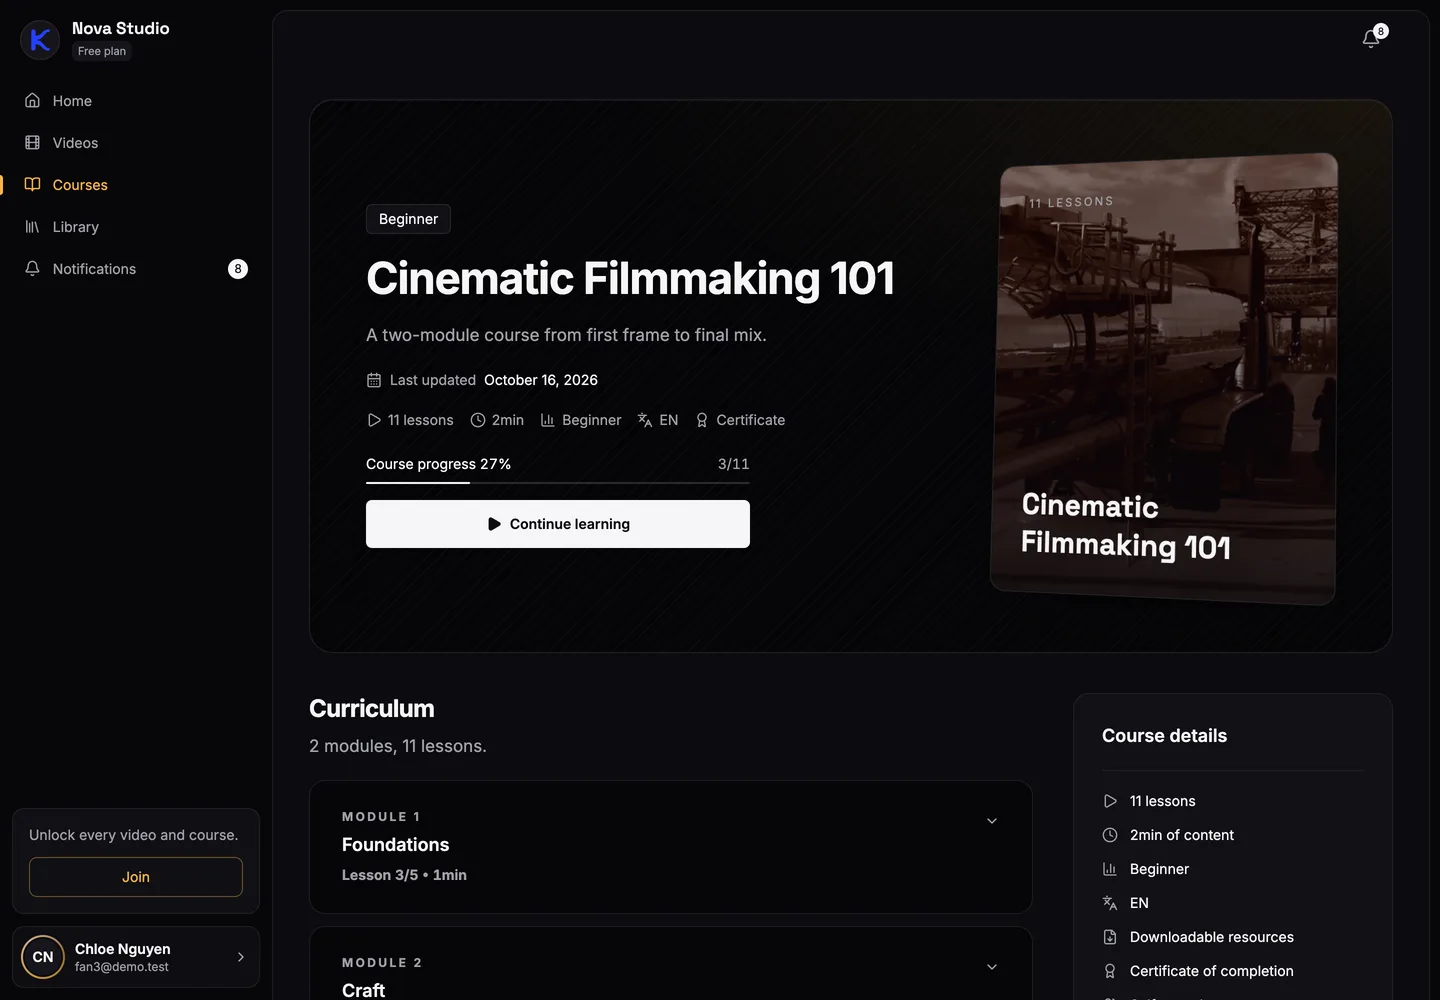Click the October 16, 2026 date
Viewport: 1440px width, 1000px height.
coord(541,380)
